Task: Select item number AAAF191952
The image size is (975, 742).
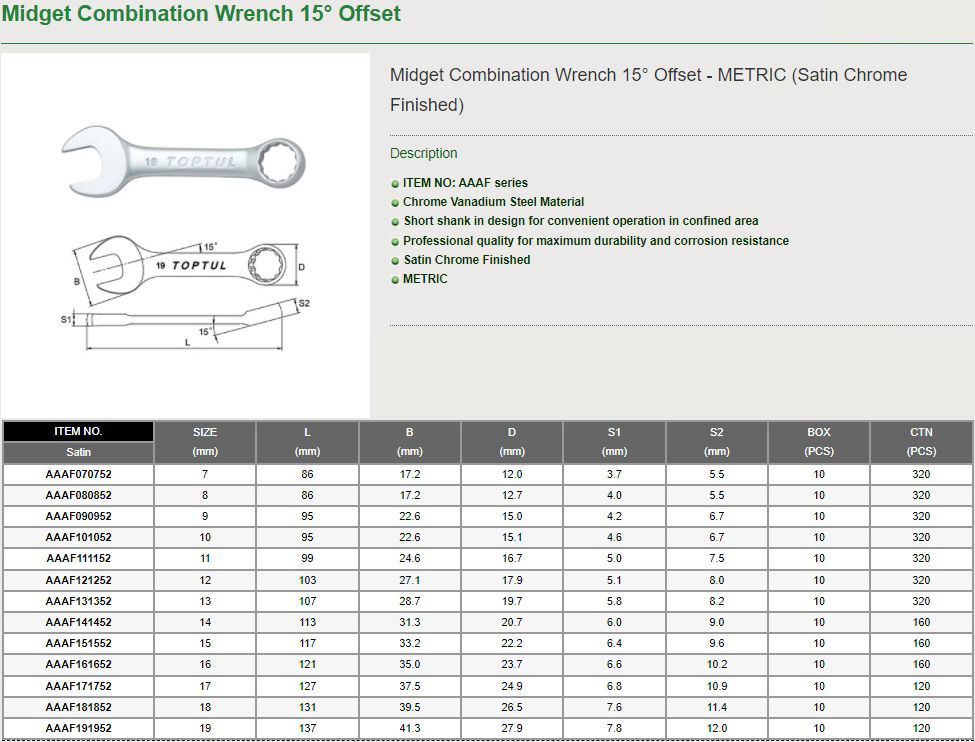Action: point(78,728)
